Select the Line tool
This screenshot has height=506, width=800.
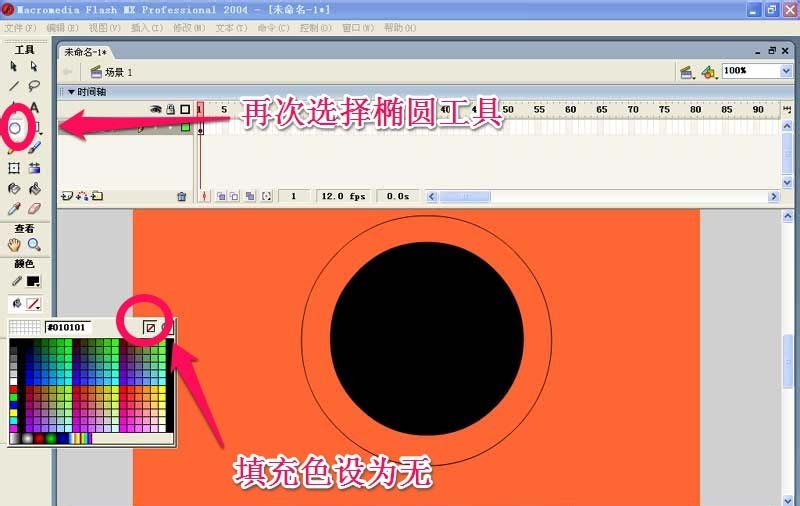pos(14,86)
